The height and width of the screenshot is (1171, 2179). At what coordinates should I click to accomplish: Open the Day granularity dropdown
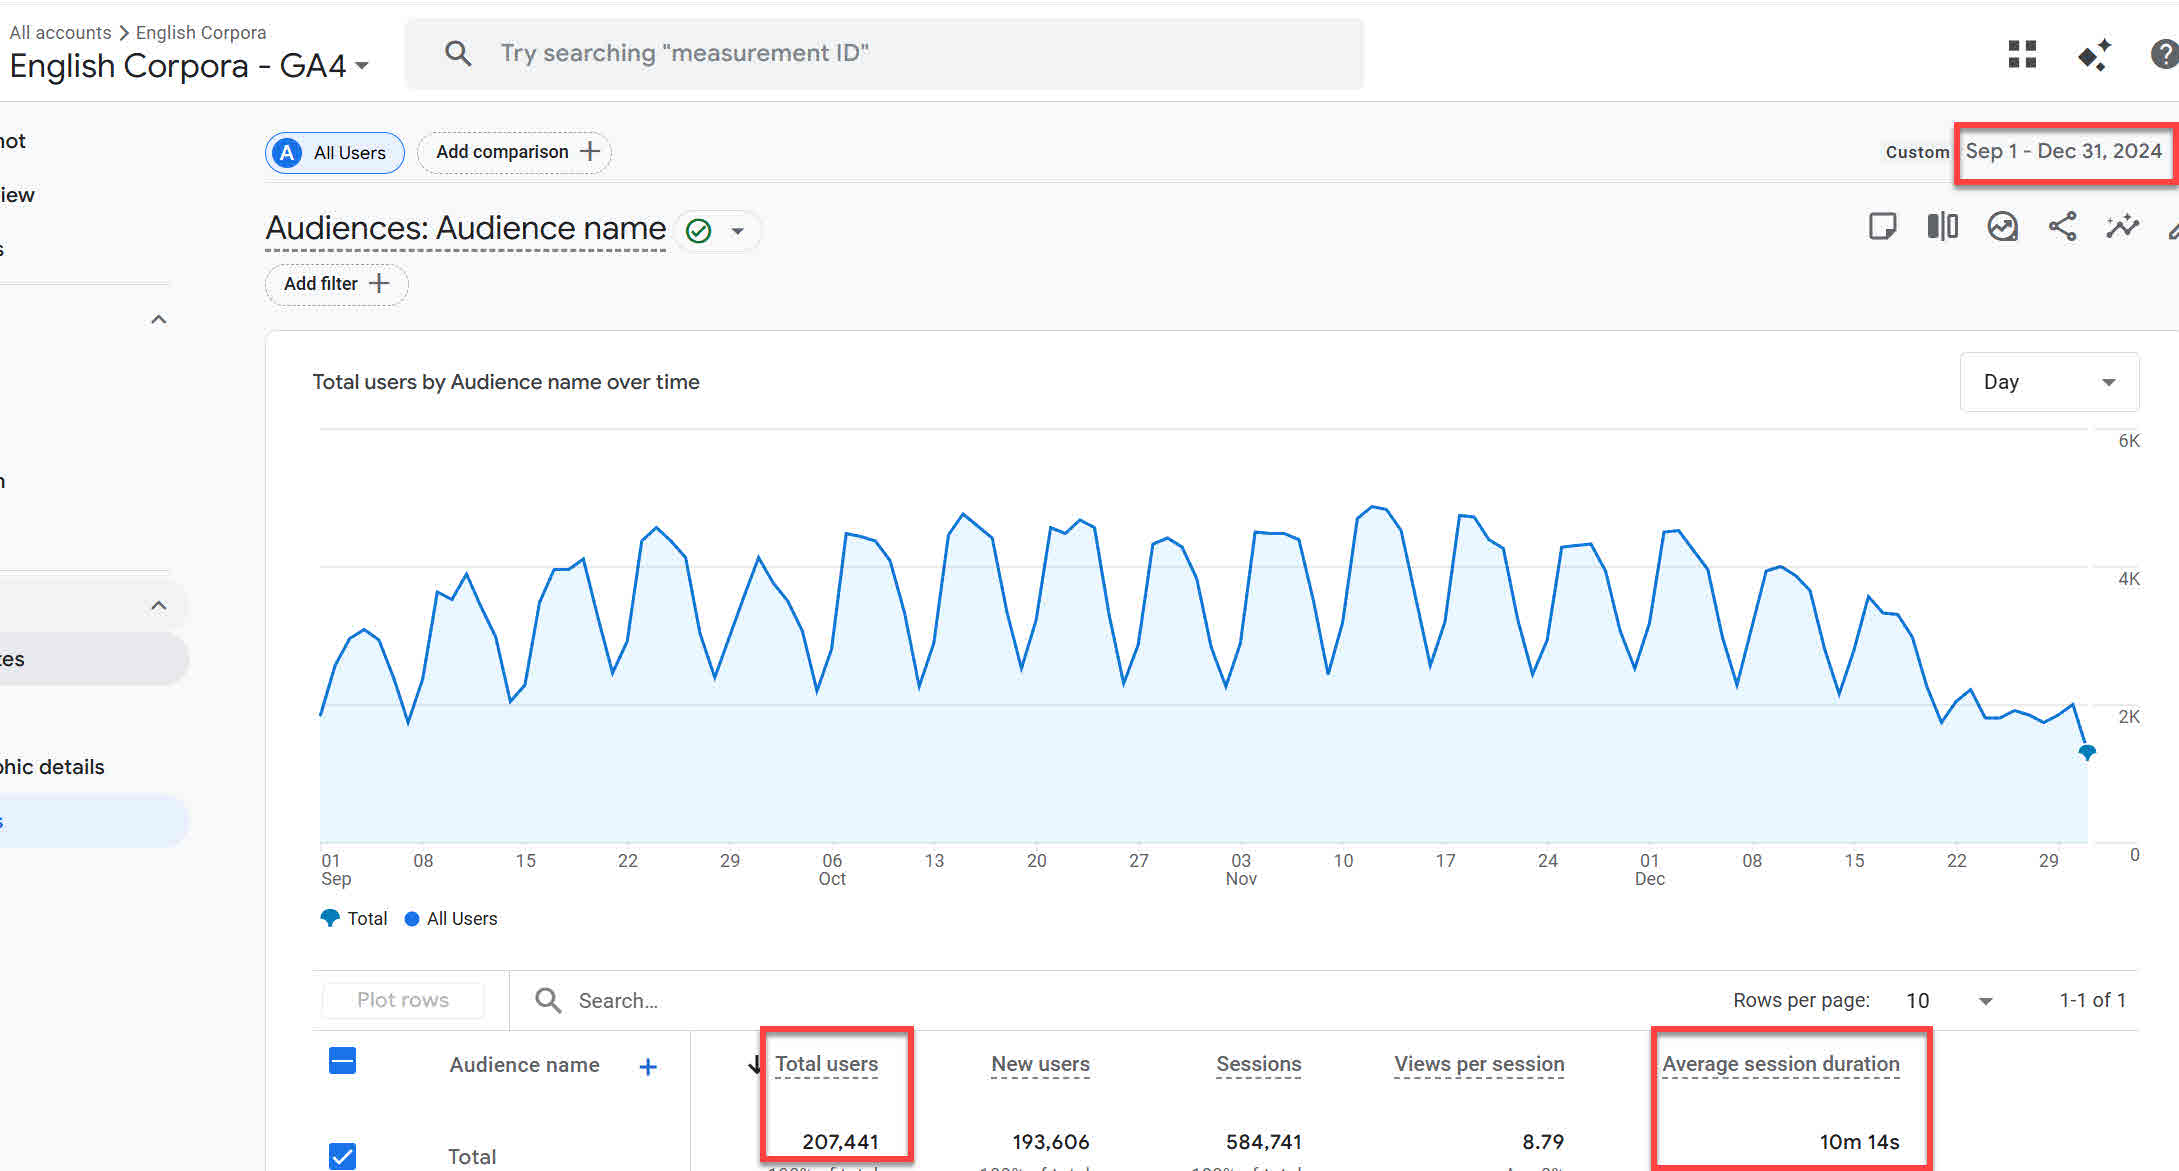2049,382
